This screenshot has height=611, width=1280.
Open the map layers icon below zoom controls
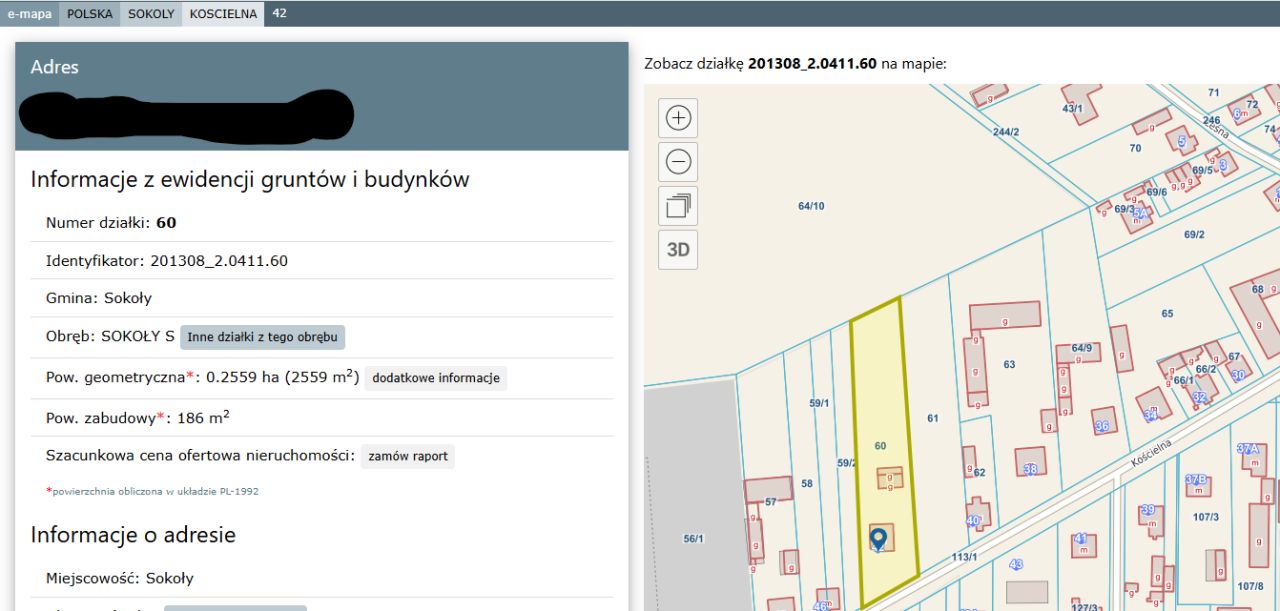coord(678,204)
